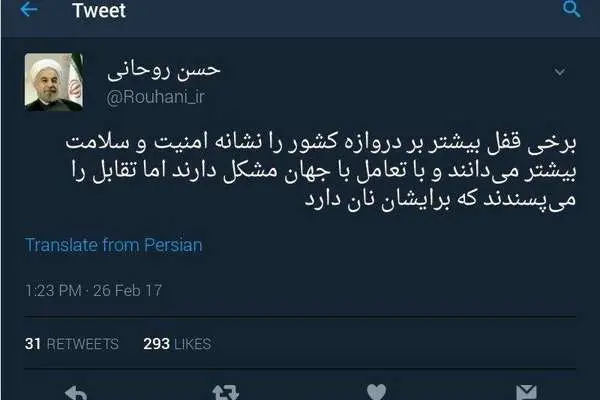The height and width of the screenshot is (400, 600).
Task: Click the 31 retweet count number
Action: [33, 344]
